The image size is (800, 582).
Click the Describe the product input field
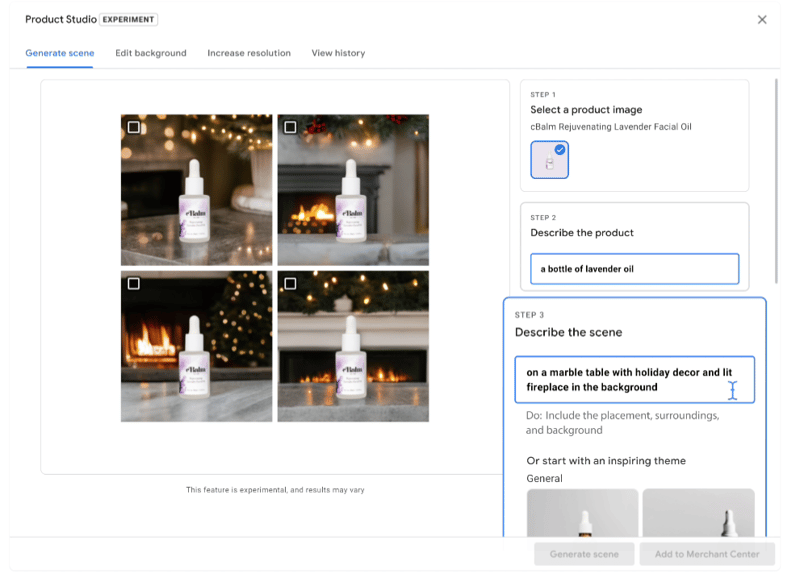(634, 269)
